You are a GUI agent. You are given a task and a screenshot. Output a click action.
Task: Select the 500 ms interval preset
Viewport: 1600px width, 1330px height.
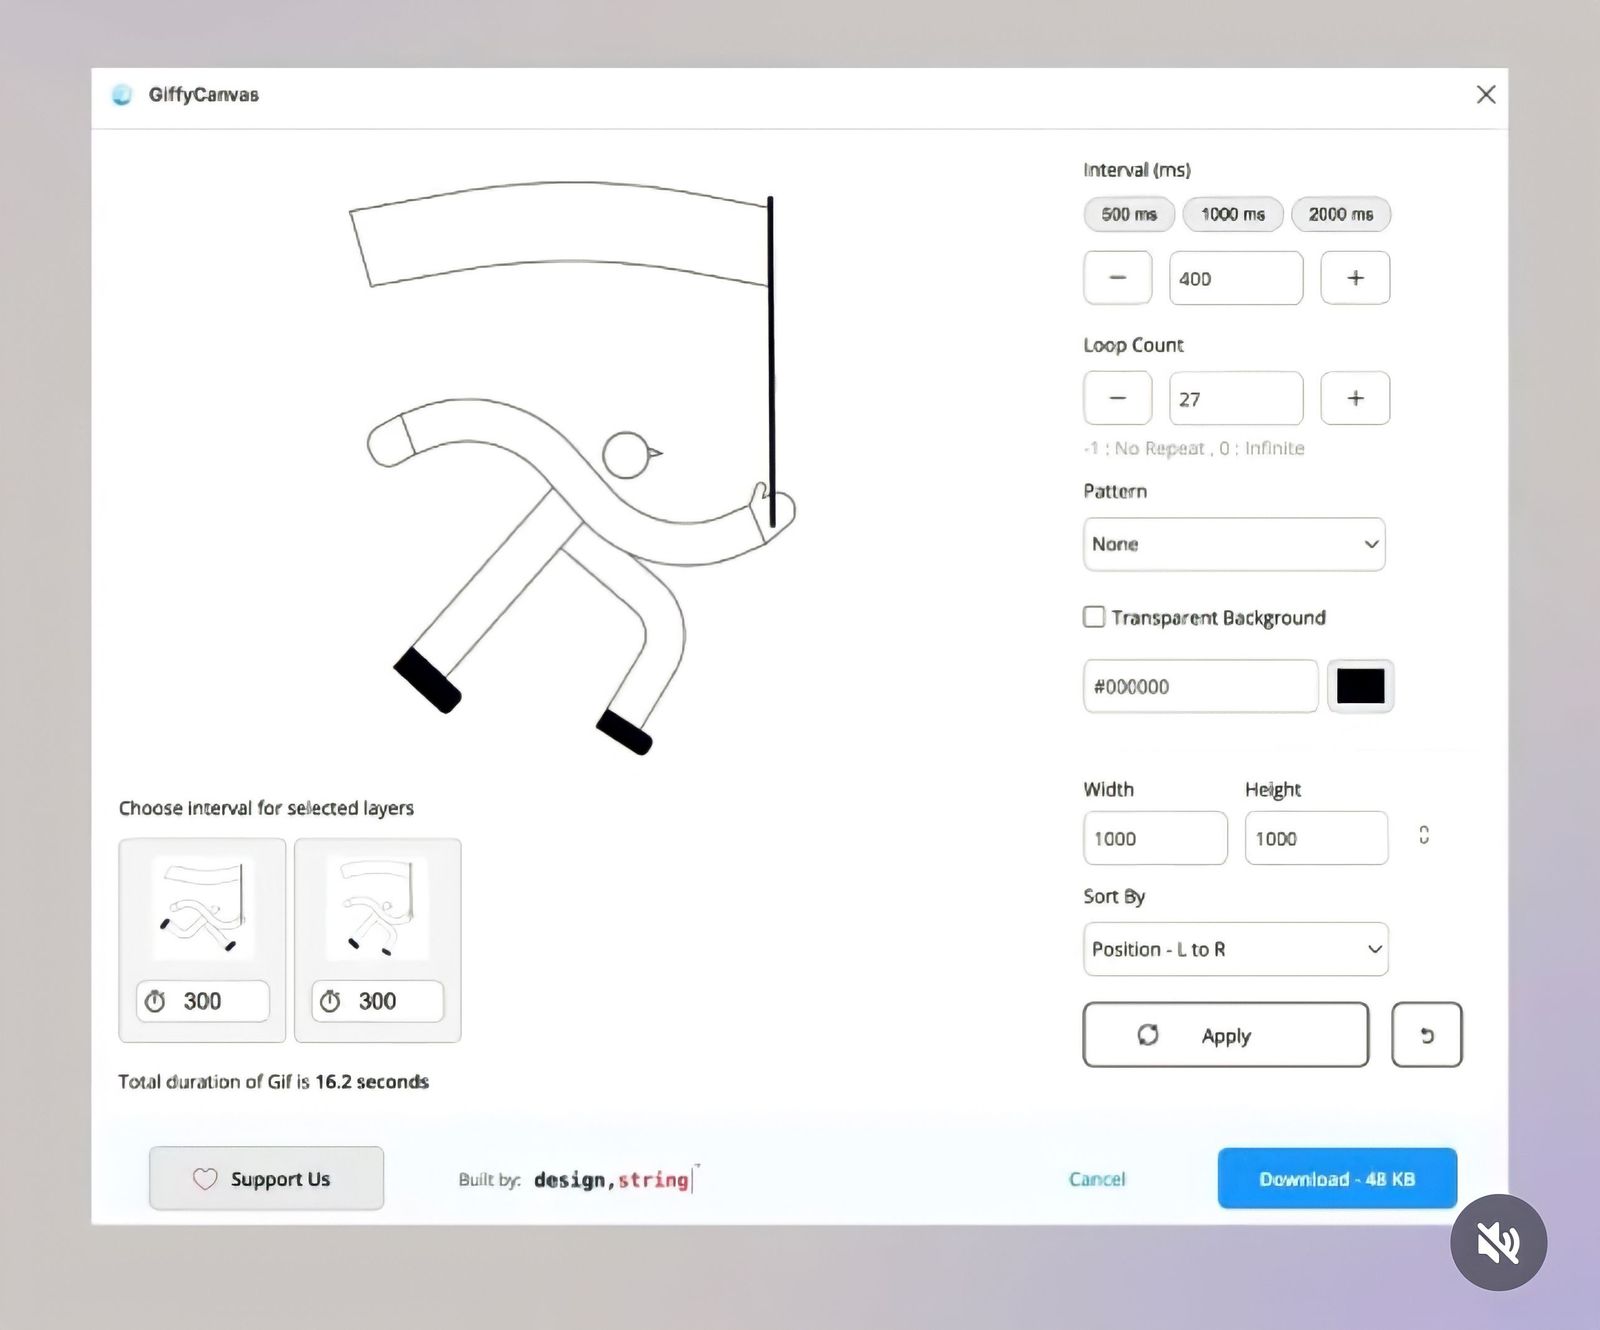pos(1129,214)
